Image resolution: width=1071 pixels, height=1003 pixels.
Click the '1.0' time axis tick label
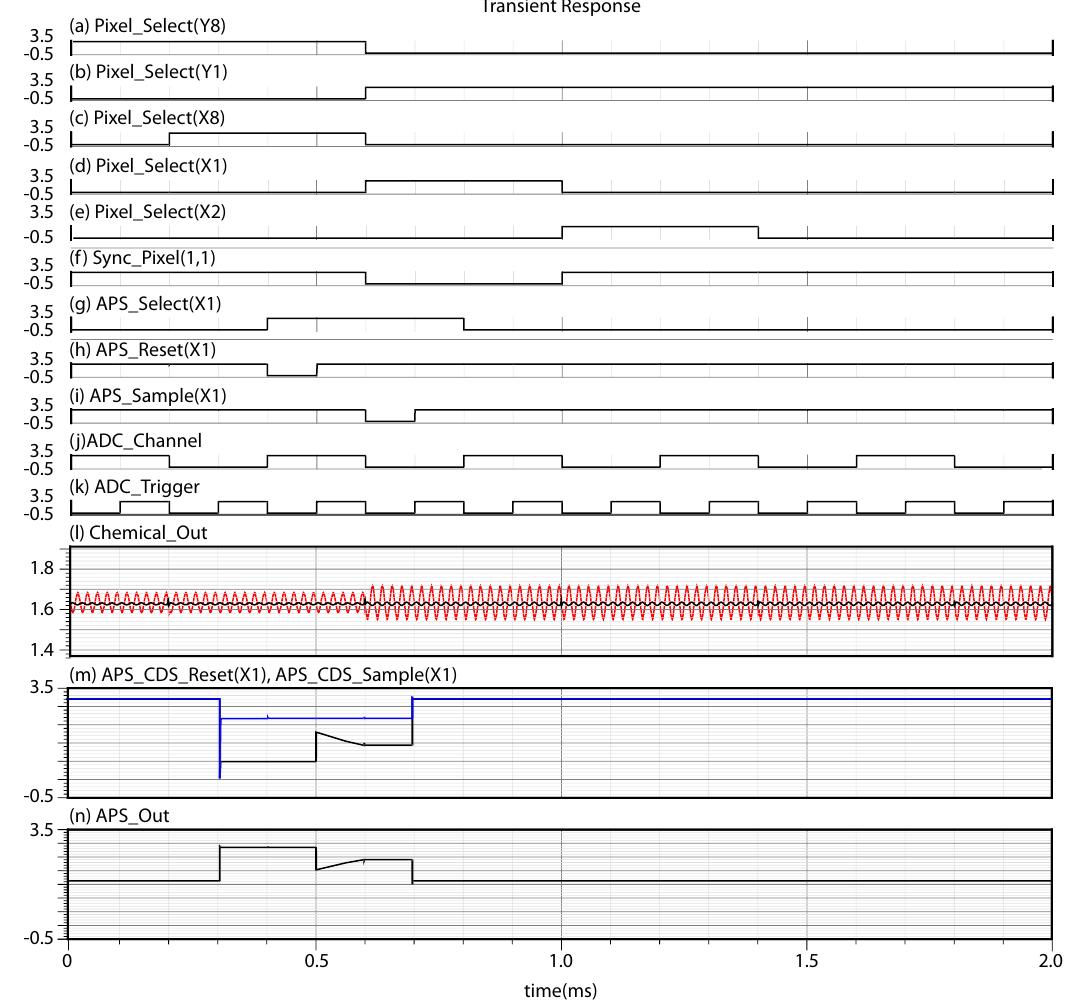click(561, 961)
